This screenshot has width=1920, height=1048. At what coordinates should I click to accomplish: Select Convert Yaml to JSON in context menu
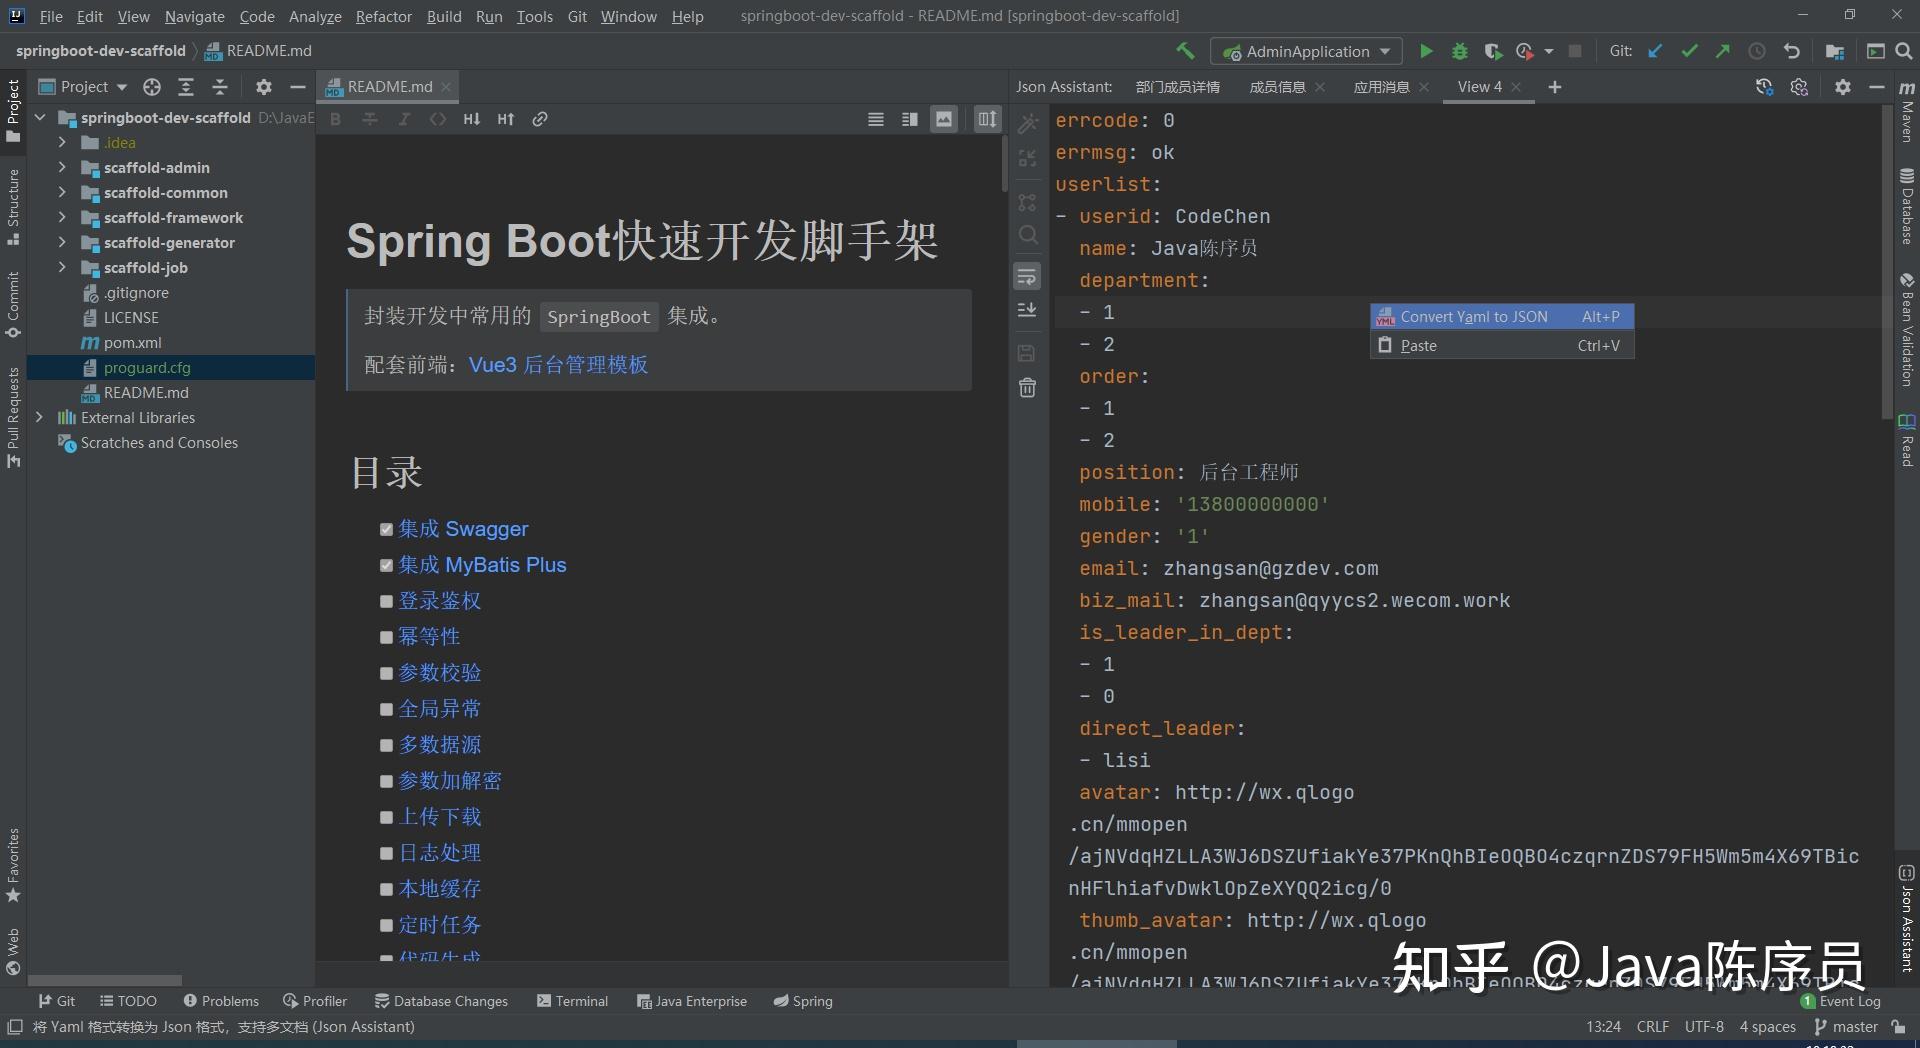pos(1475,316)
